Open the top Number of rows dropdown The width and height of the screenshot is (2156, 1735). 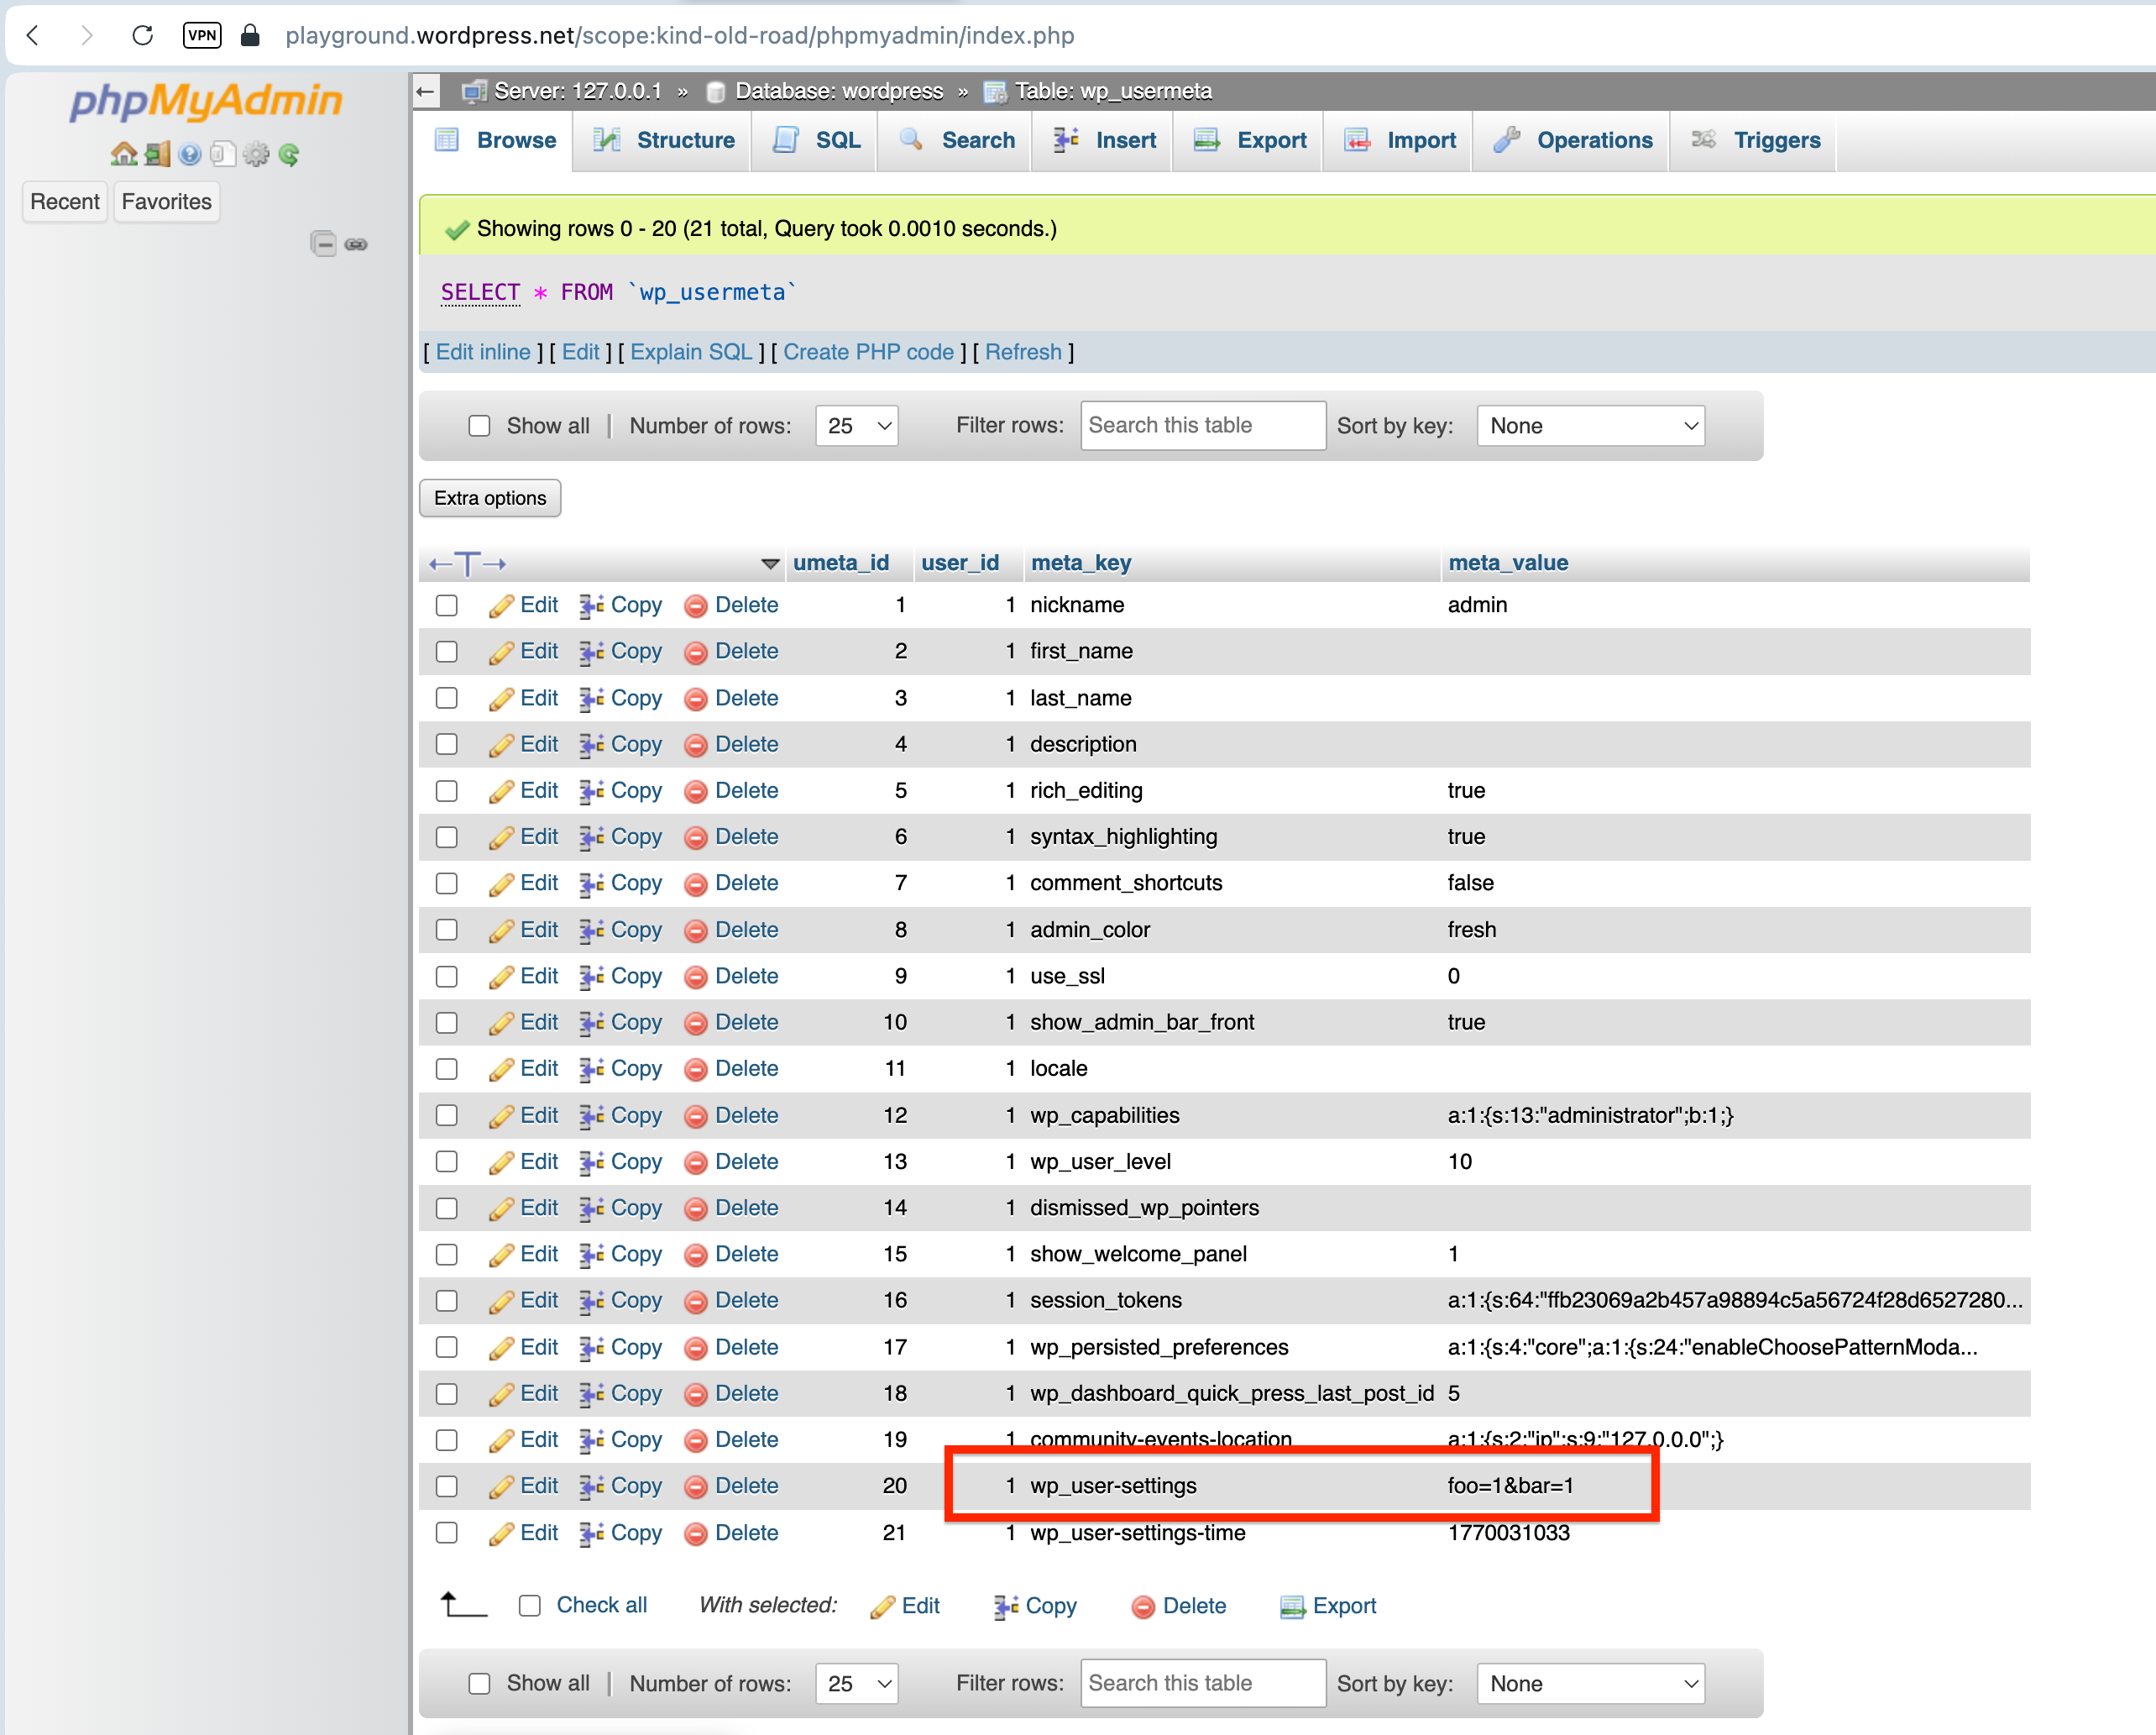tap(857, 426)
